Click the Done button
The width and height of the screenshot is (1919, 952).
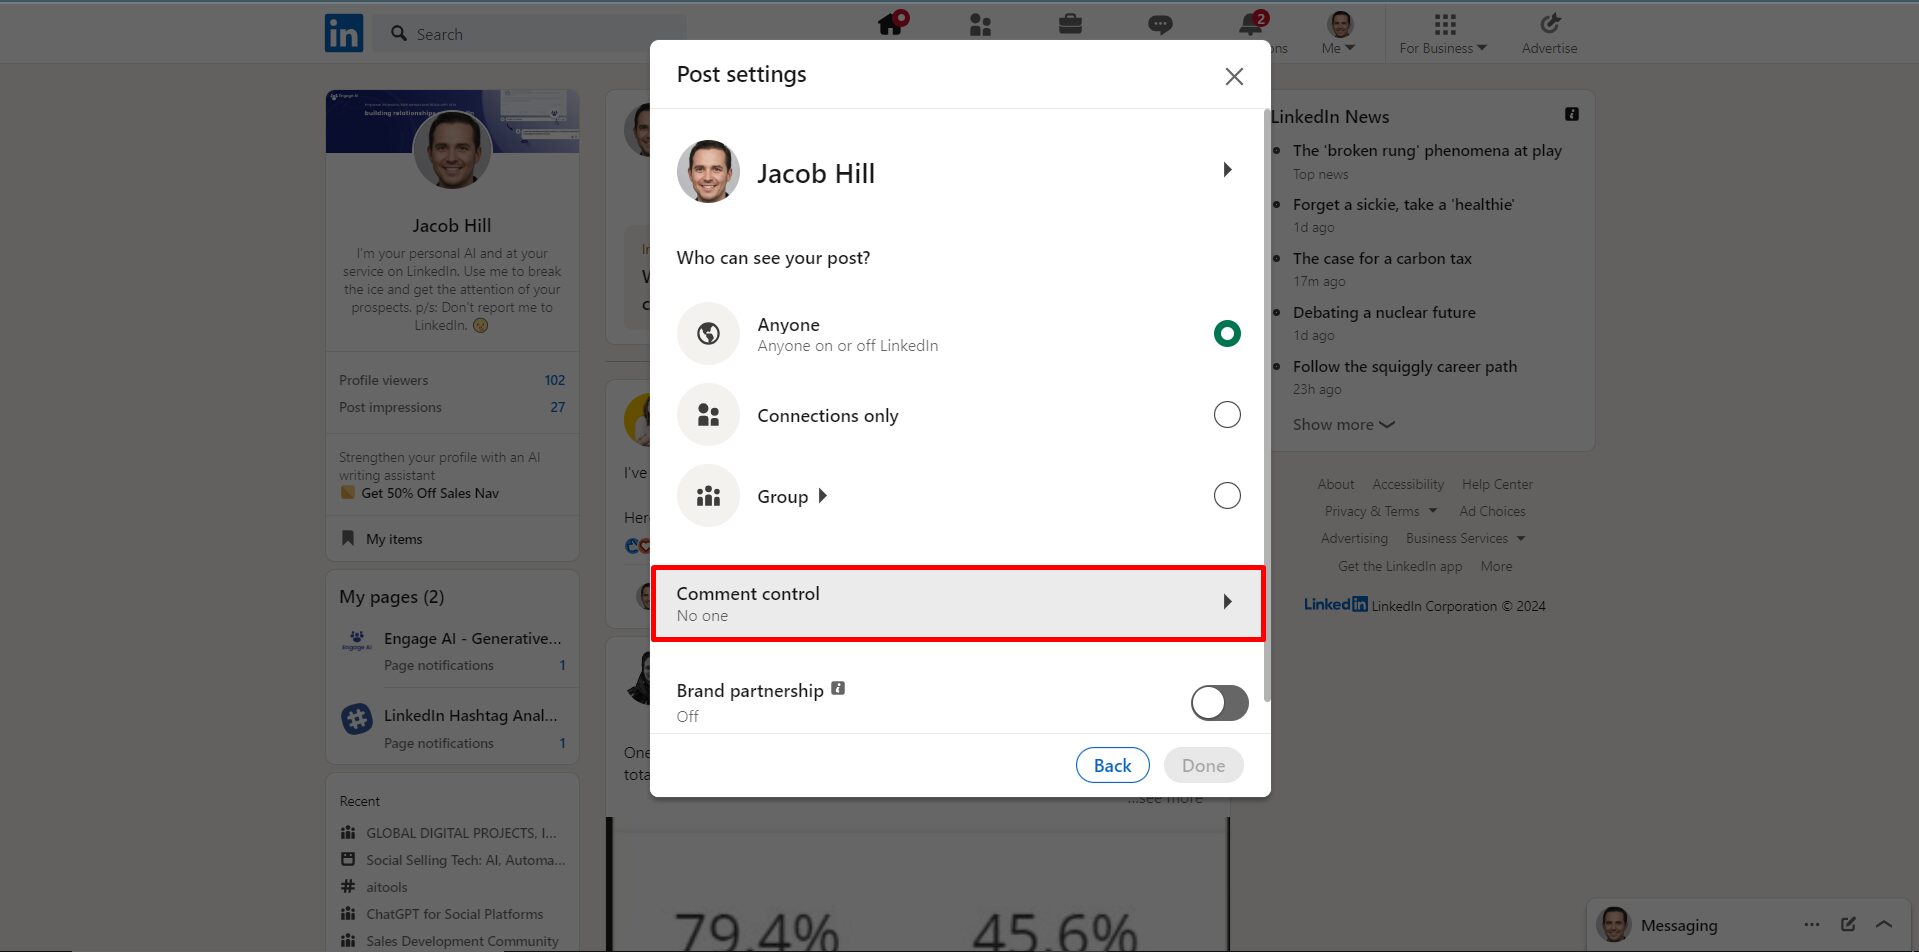1203,765
